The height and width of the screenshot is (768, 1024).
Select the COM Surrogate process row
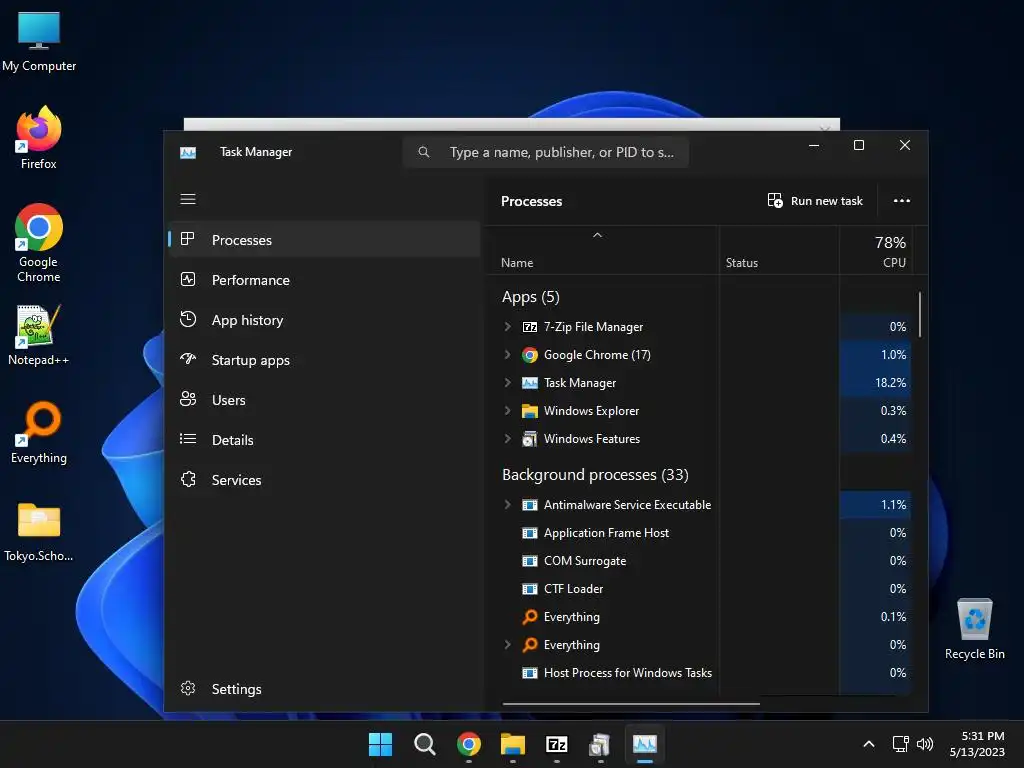tap(700, 561)
